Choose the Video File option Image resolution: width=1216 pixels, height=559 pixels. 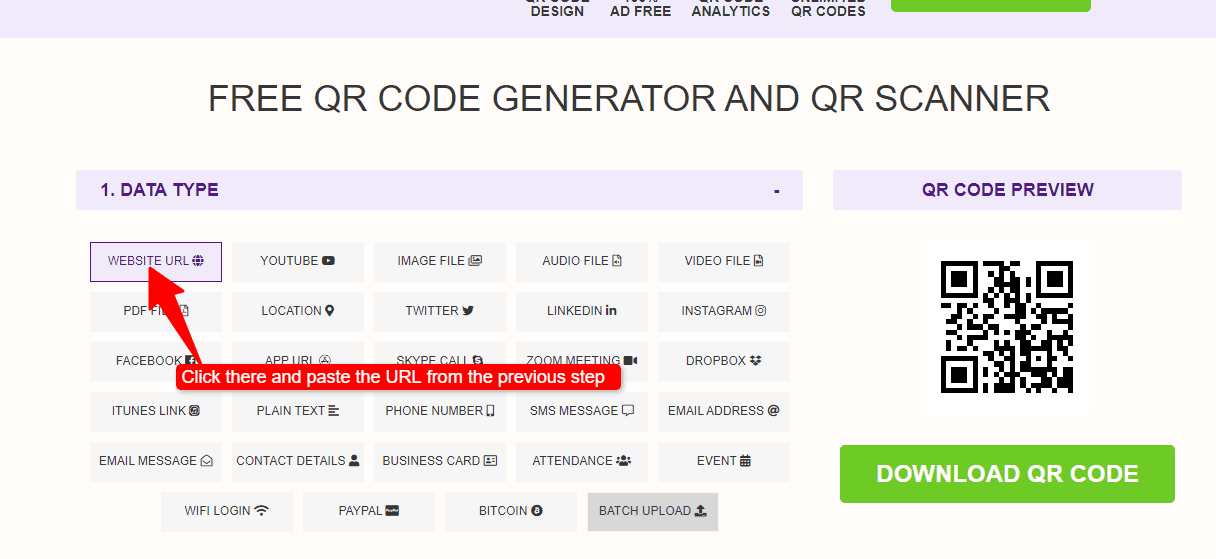pyautogui.click(x=724, y=261)
